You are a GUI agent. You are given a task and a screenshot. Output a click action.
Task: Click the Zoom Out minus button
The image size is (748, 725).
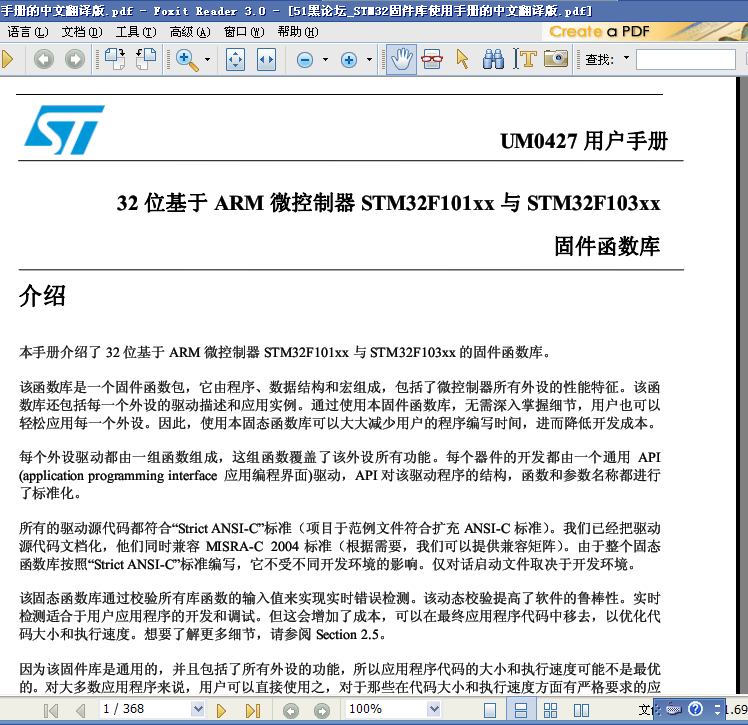[305, 60]
